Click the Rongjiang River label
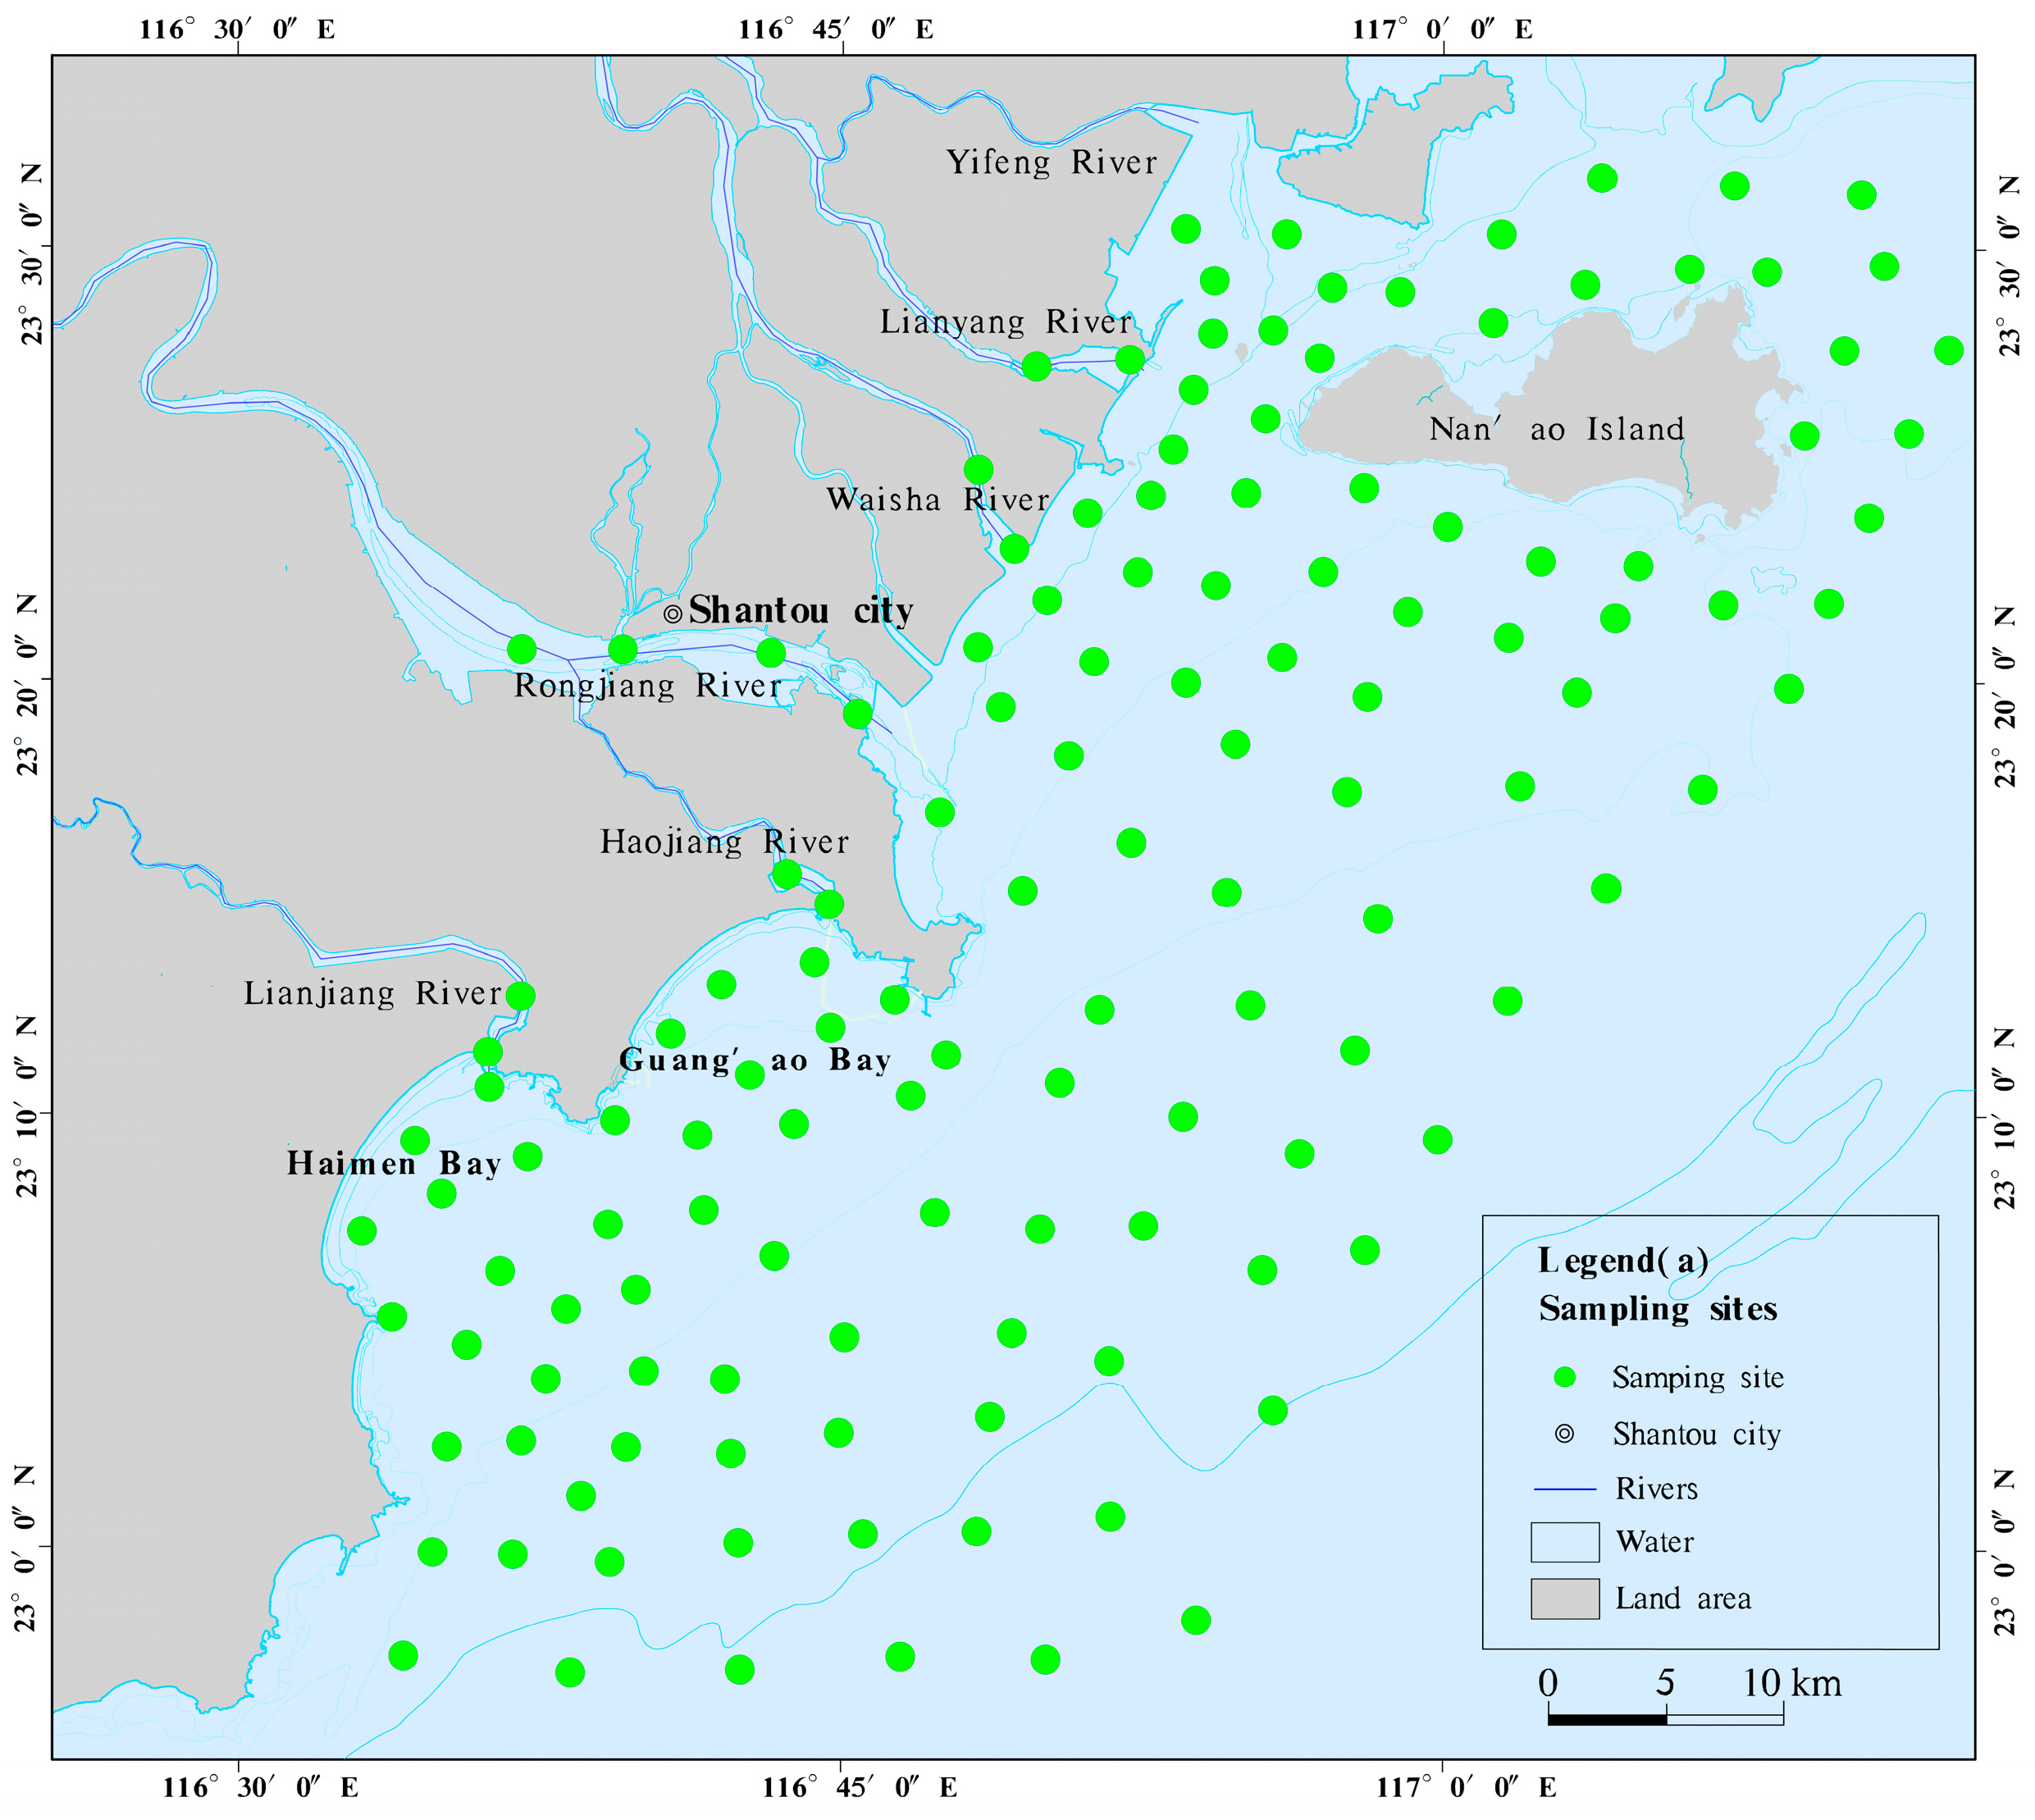Image resolution: width=2035 pixels, height=1820 pixels. click(x=647, y=686)
